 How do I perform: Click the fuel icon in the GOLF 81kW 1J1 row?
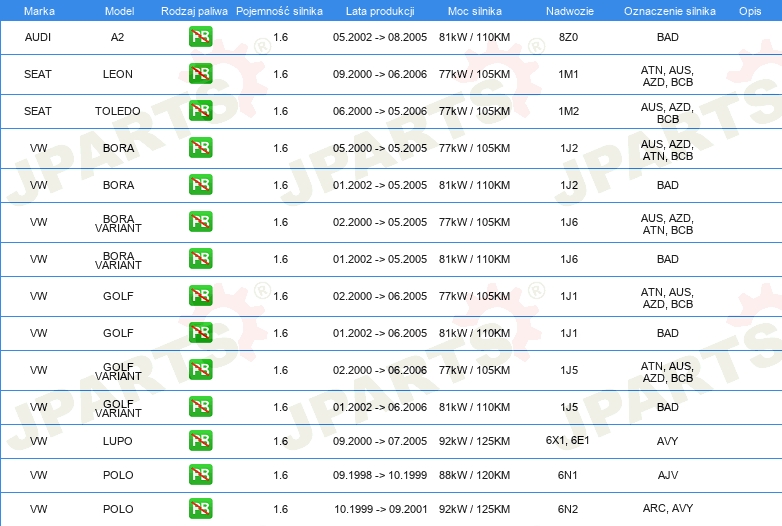pos(200,333)
